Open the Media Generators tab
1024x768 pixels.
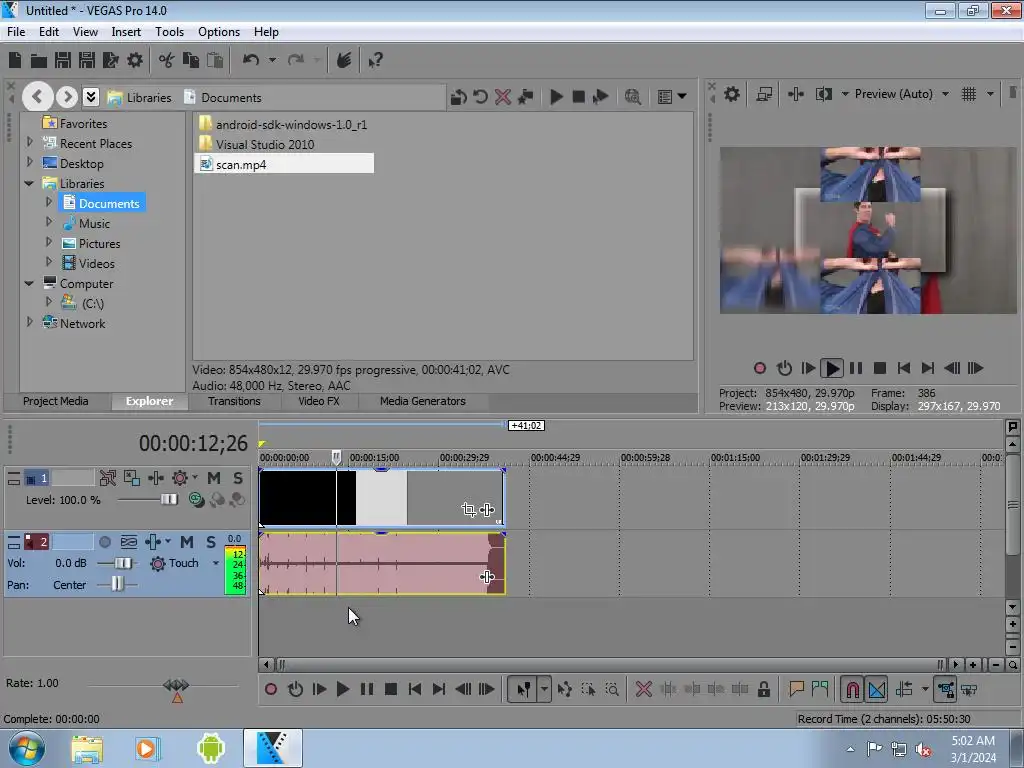[423, 401]
